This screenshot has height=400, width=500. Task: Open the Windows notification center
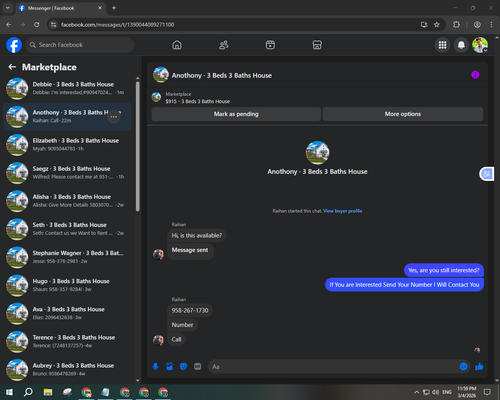tap(487, 392)
